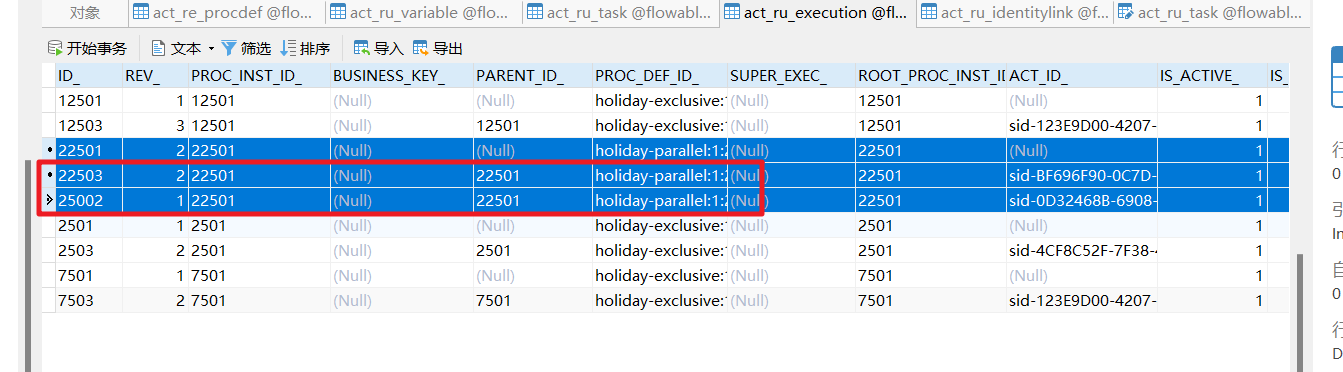The image size is (1343, 372).
Task: Click the BUSINESS_KEY_ Null cell of row 7501
Action: pos(400,275)
